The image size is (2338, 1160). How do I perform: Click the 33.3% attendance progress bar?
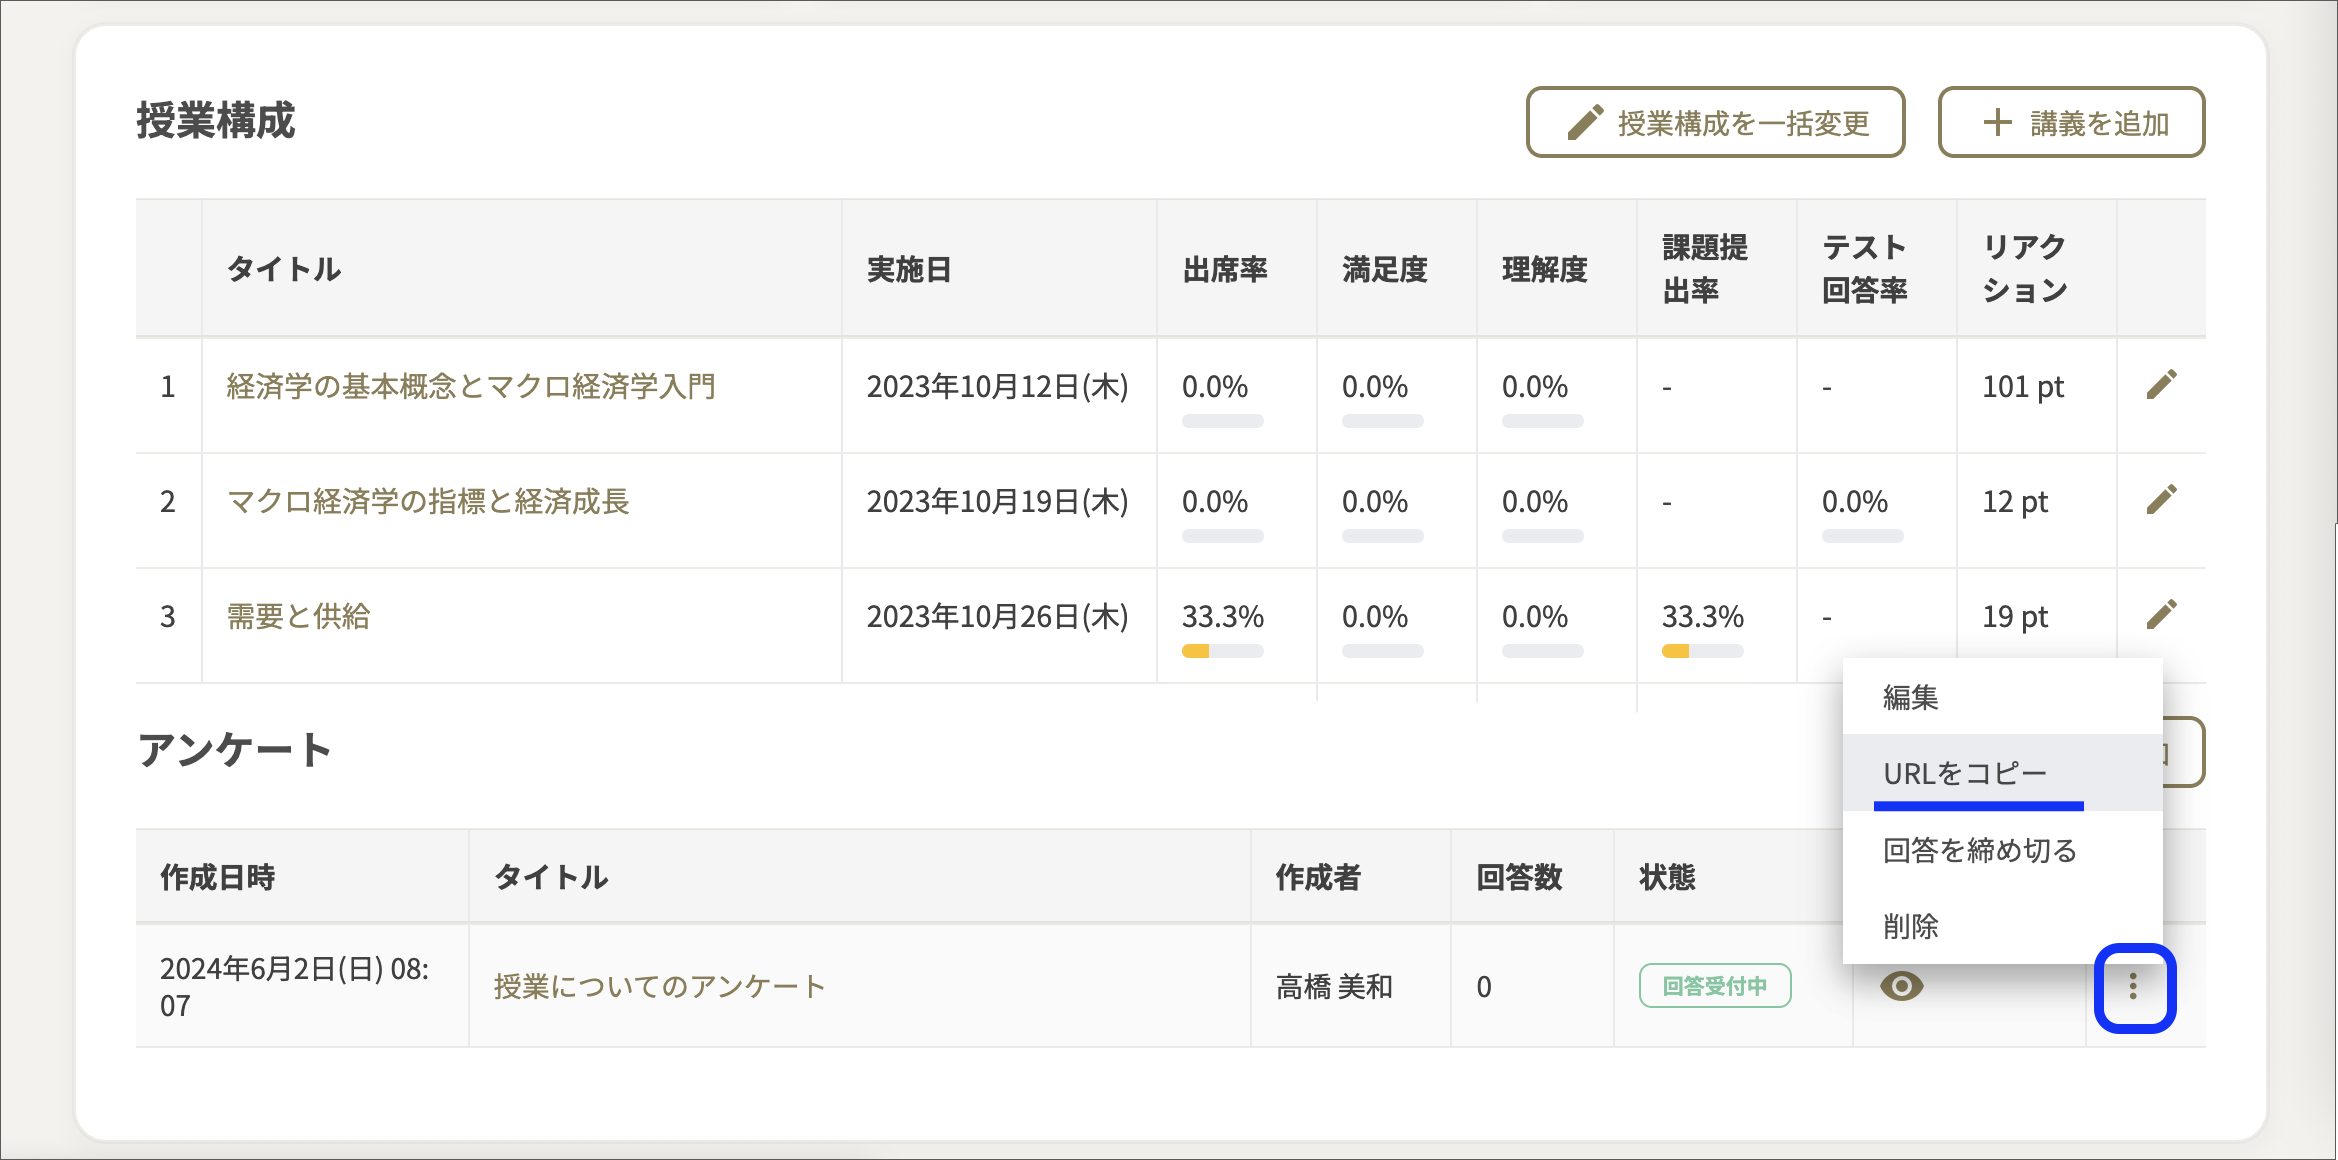pyautogui.click(x=1222, y=651)
